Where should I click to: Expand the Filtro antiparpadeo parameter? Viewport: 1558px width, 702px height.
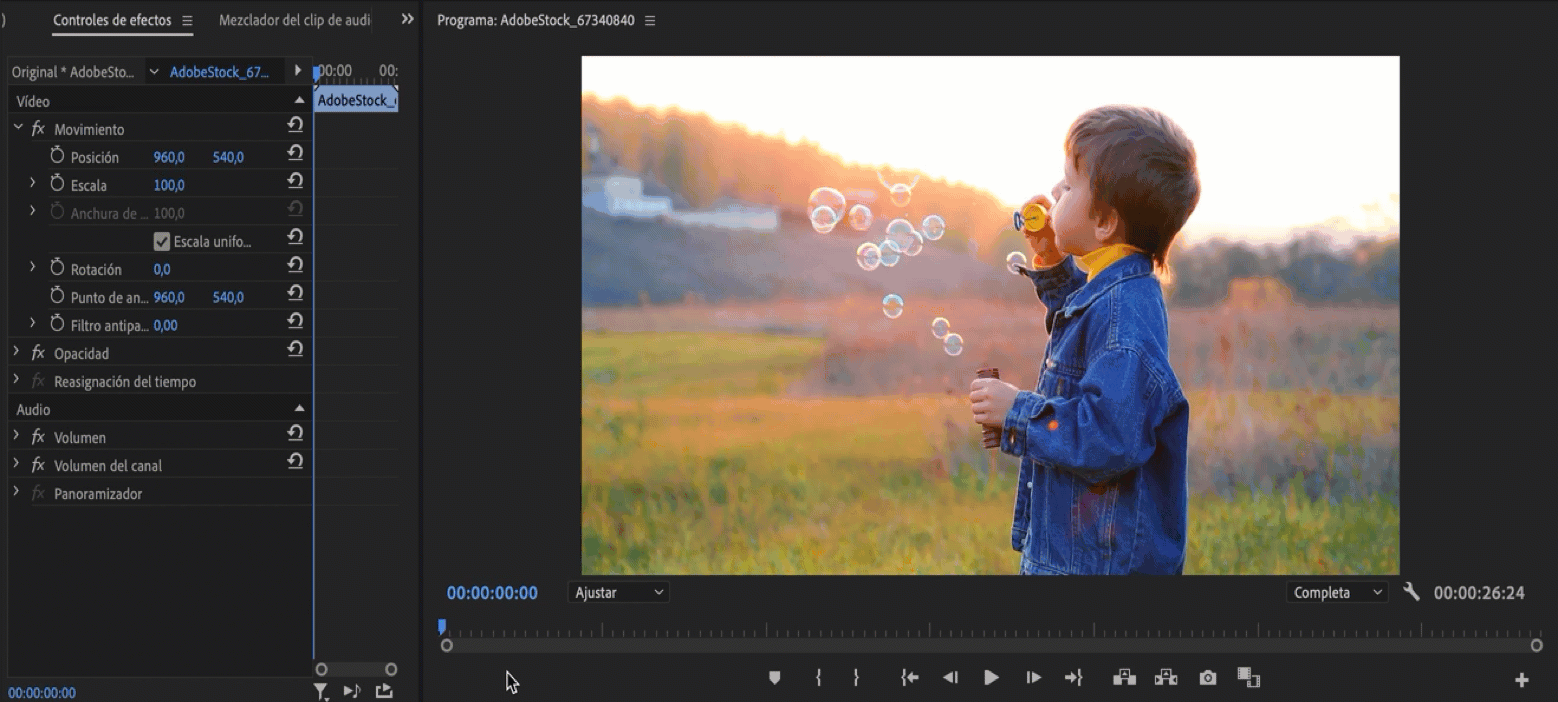pyautogui.click(x=32, y=323)
